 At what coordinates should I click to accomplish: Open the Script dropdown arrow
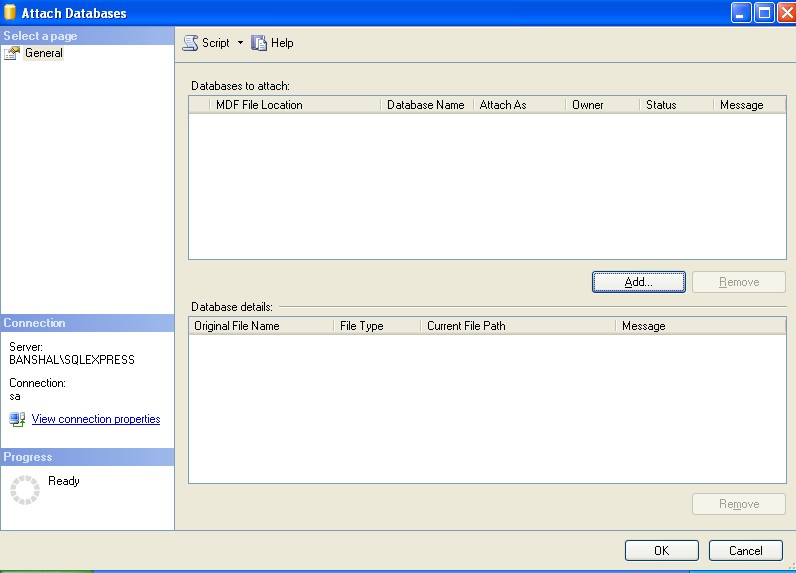coord(240,43)
